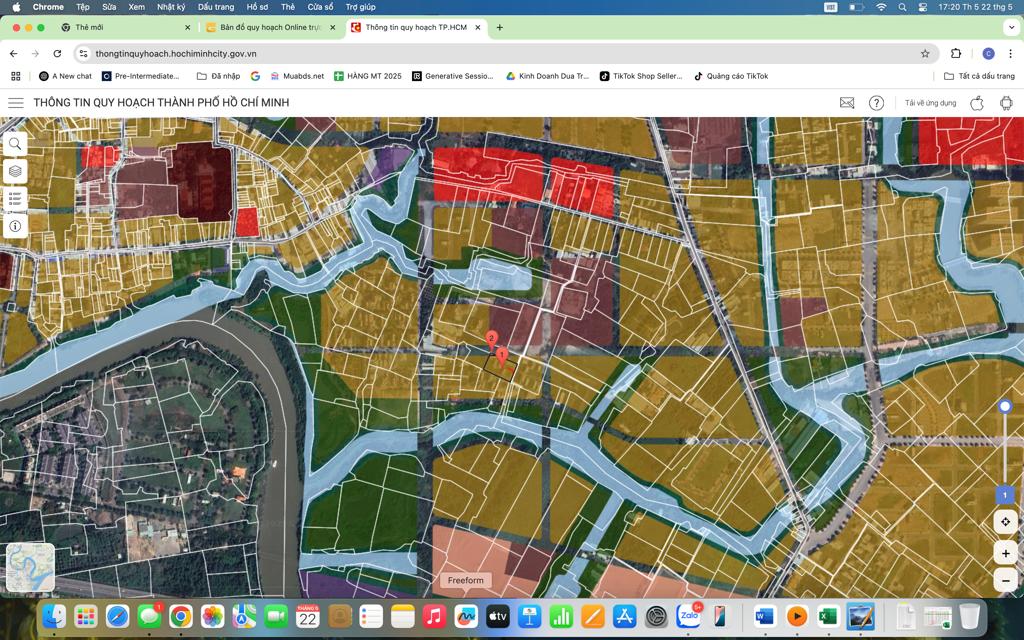1024x640 pixels.
Task: Open the map information panel
Action: (x=15, y=226)
